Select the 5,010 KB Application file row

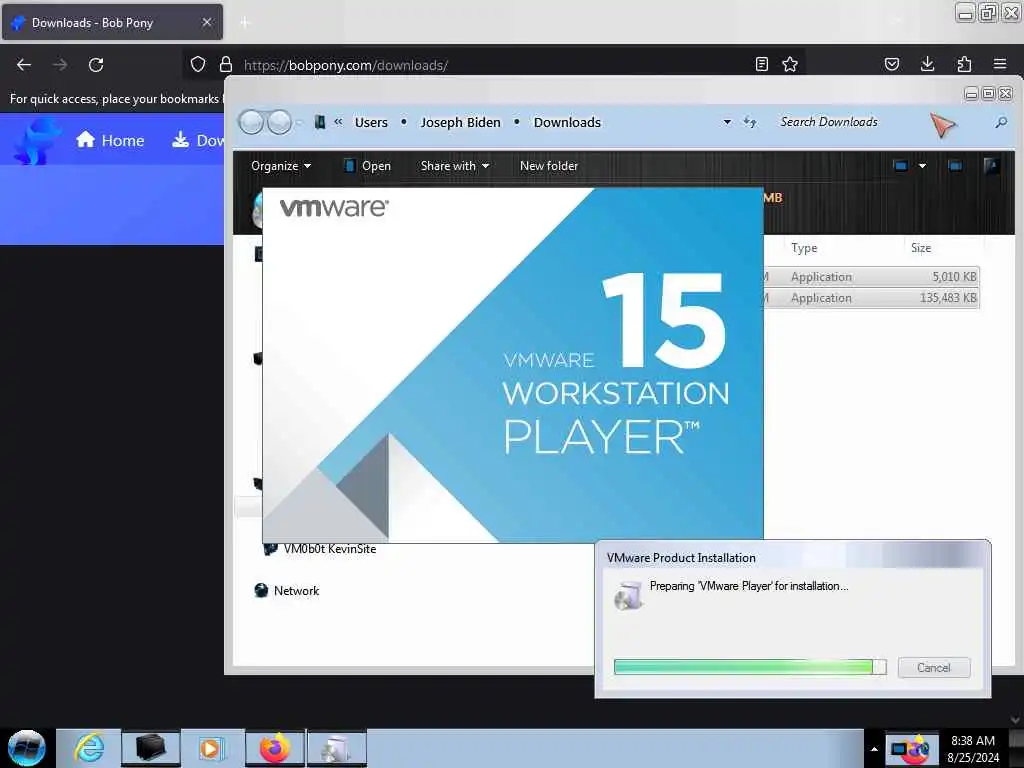tap(872, 277)
